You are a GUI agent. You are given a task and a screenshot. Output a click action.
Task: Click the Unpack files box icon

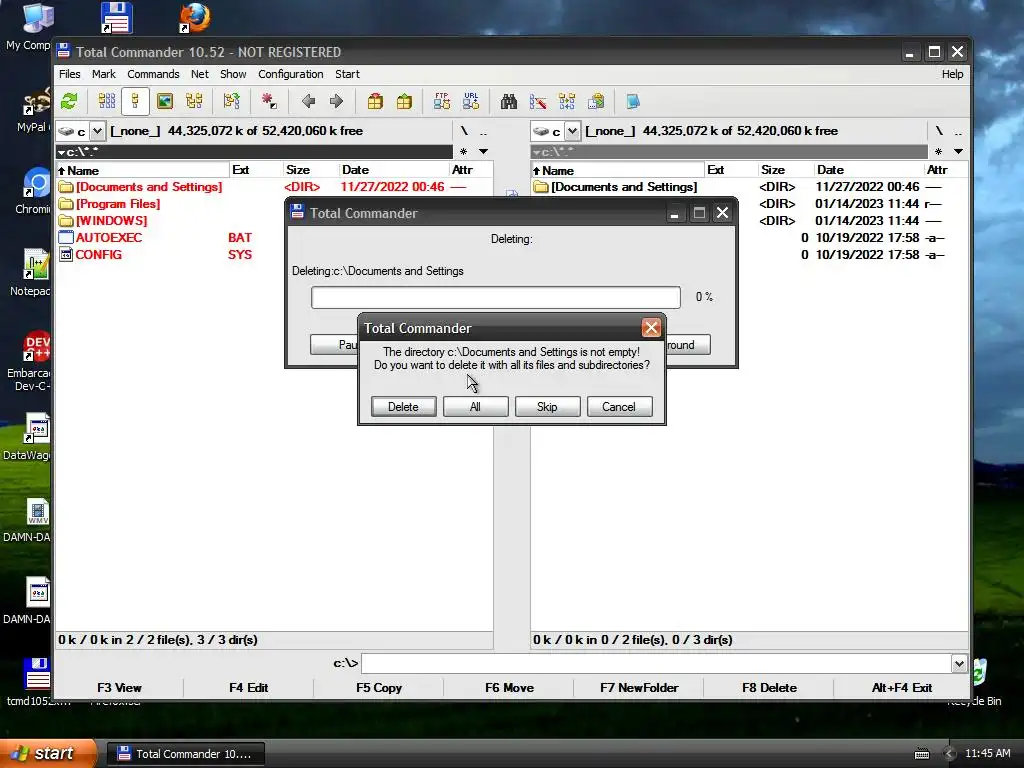[404, 101]
